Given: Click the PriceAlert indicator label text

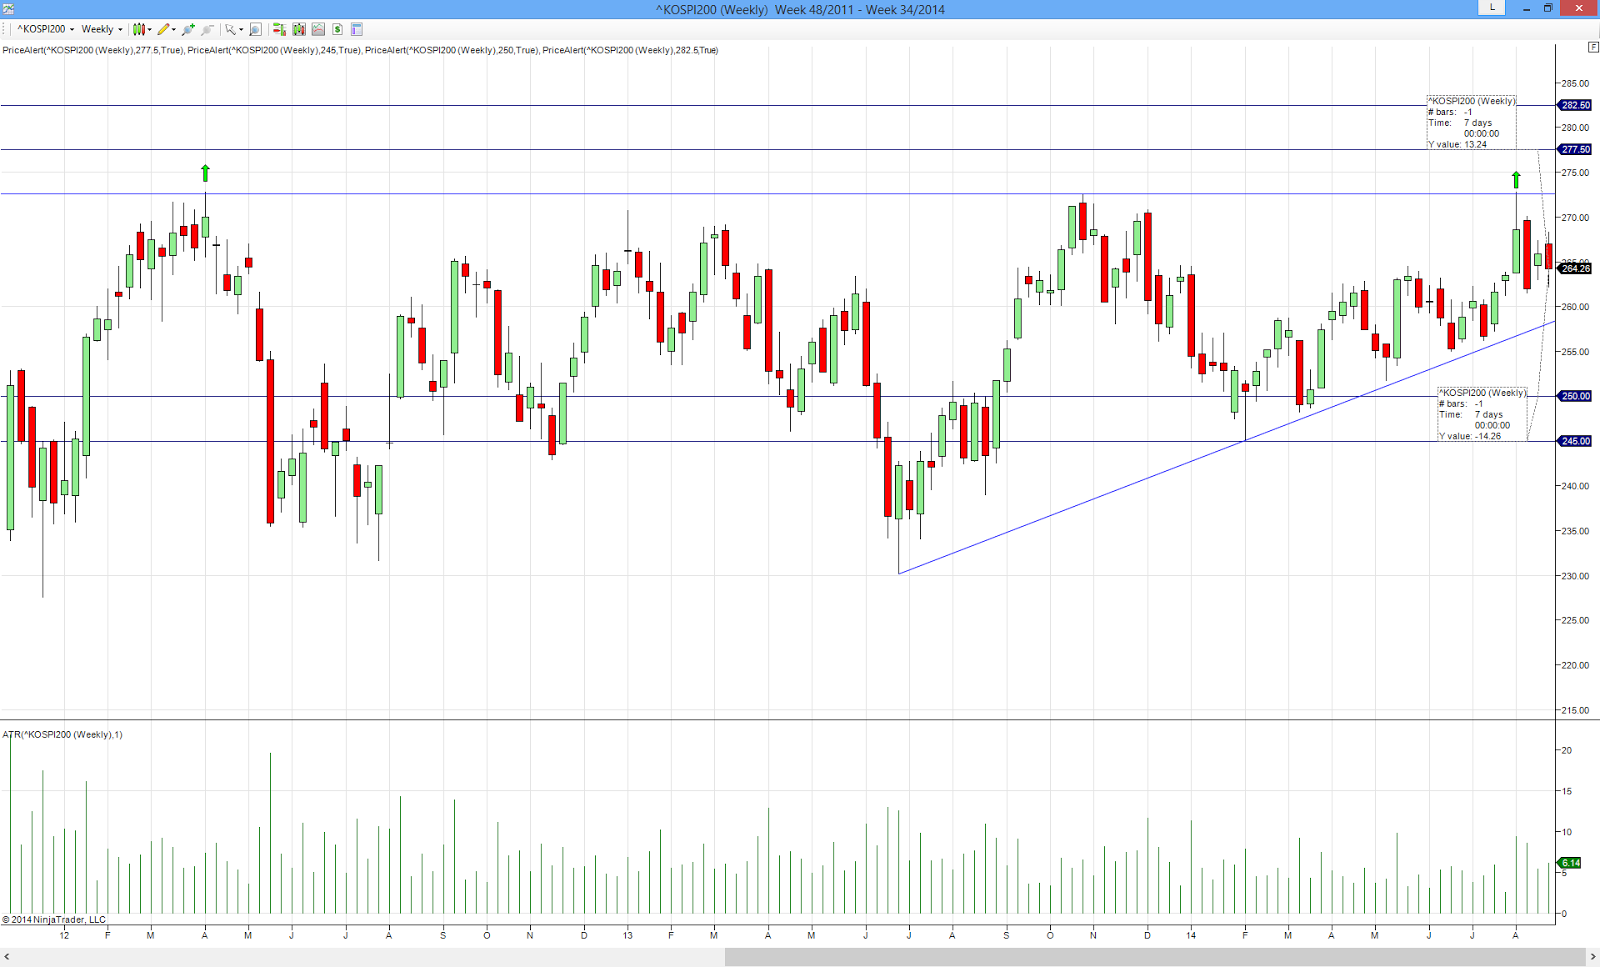Looking at the screenshot, I should (360, 50).
